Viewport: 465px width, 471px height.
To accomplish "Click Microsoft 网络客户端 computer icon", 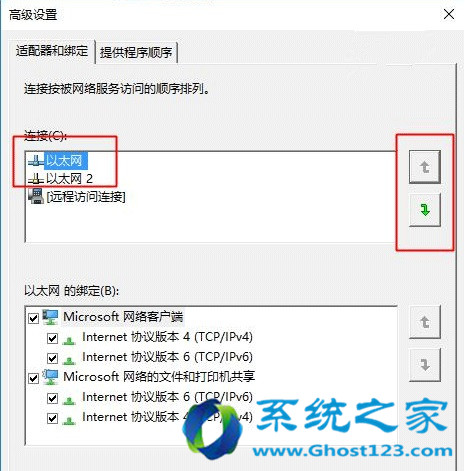I will point(50,317).
